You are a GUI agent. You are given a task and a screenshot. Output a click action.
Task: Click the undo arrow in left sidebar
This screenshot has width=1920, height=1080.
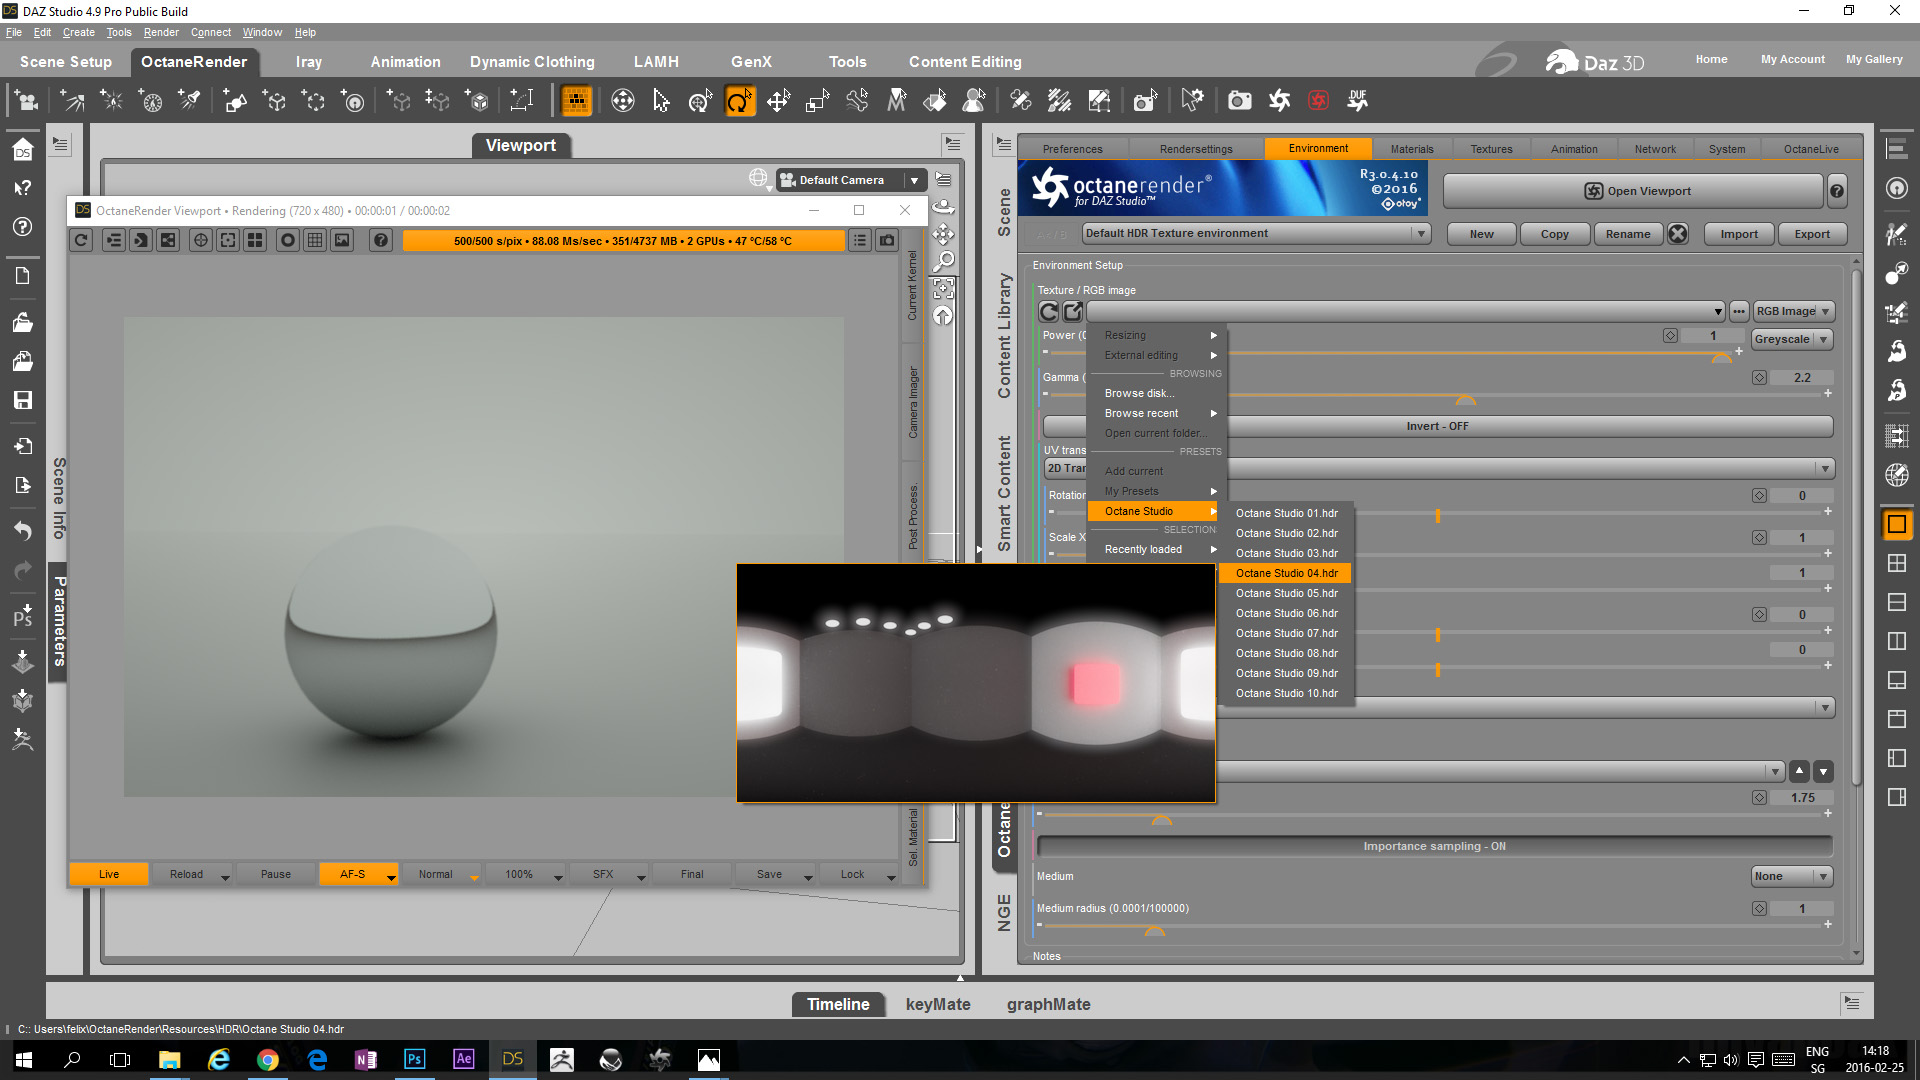pyautogui.click(x=22, y=530)
